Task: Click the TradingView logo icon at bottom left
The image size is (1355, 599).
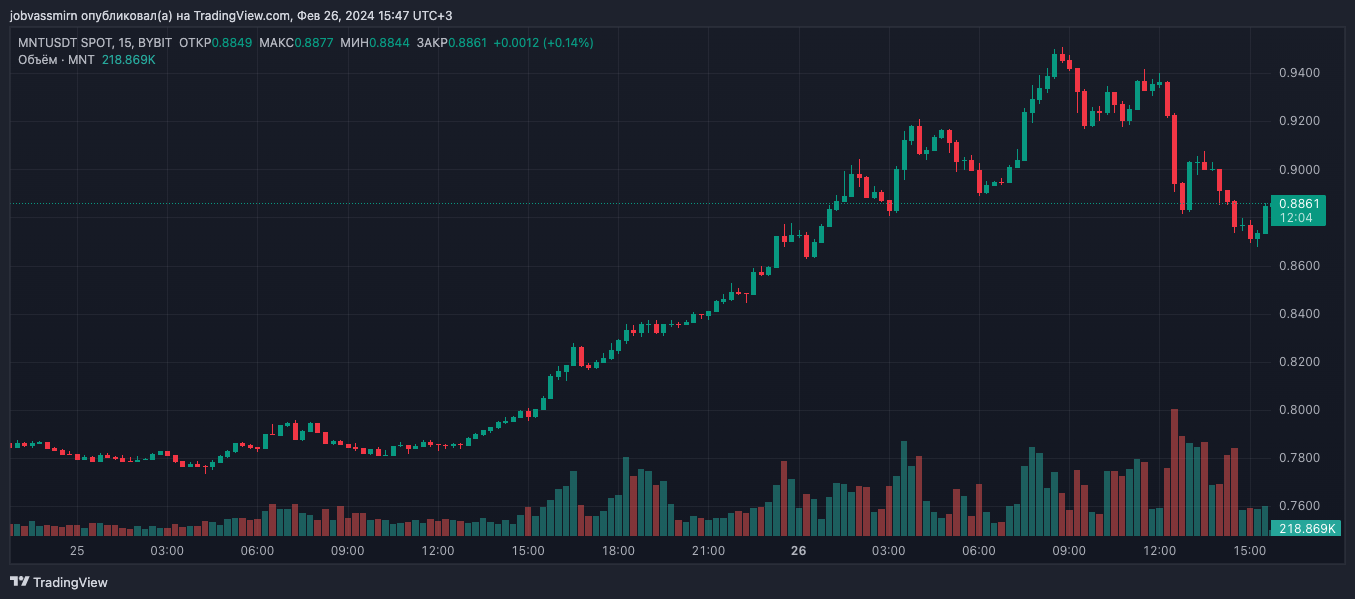Action: [19, 582]
